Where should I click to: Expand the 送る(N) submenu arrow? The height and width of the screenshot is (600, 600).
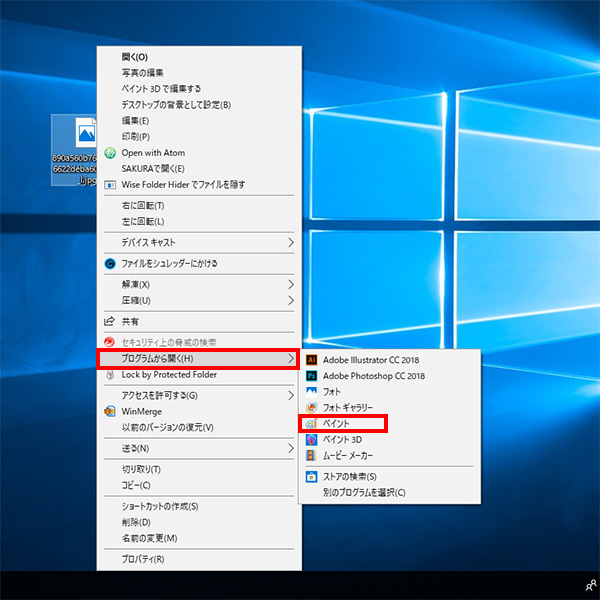291,448
